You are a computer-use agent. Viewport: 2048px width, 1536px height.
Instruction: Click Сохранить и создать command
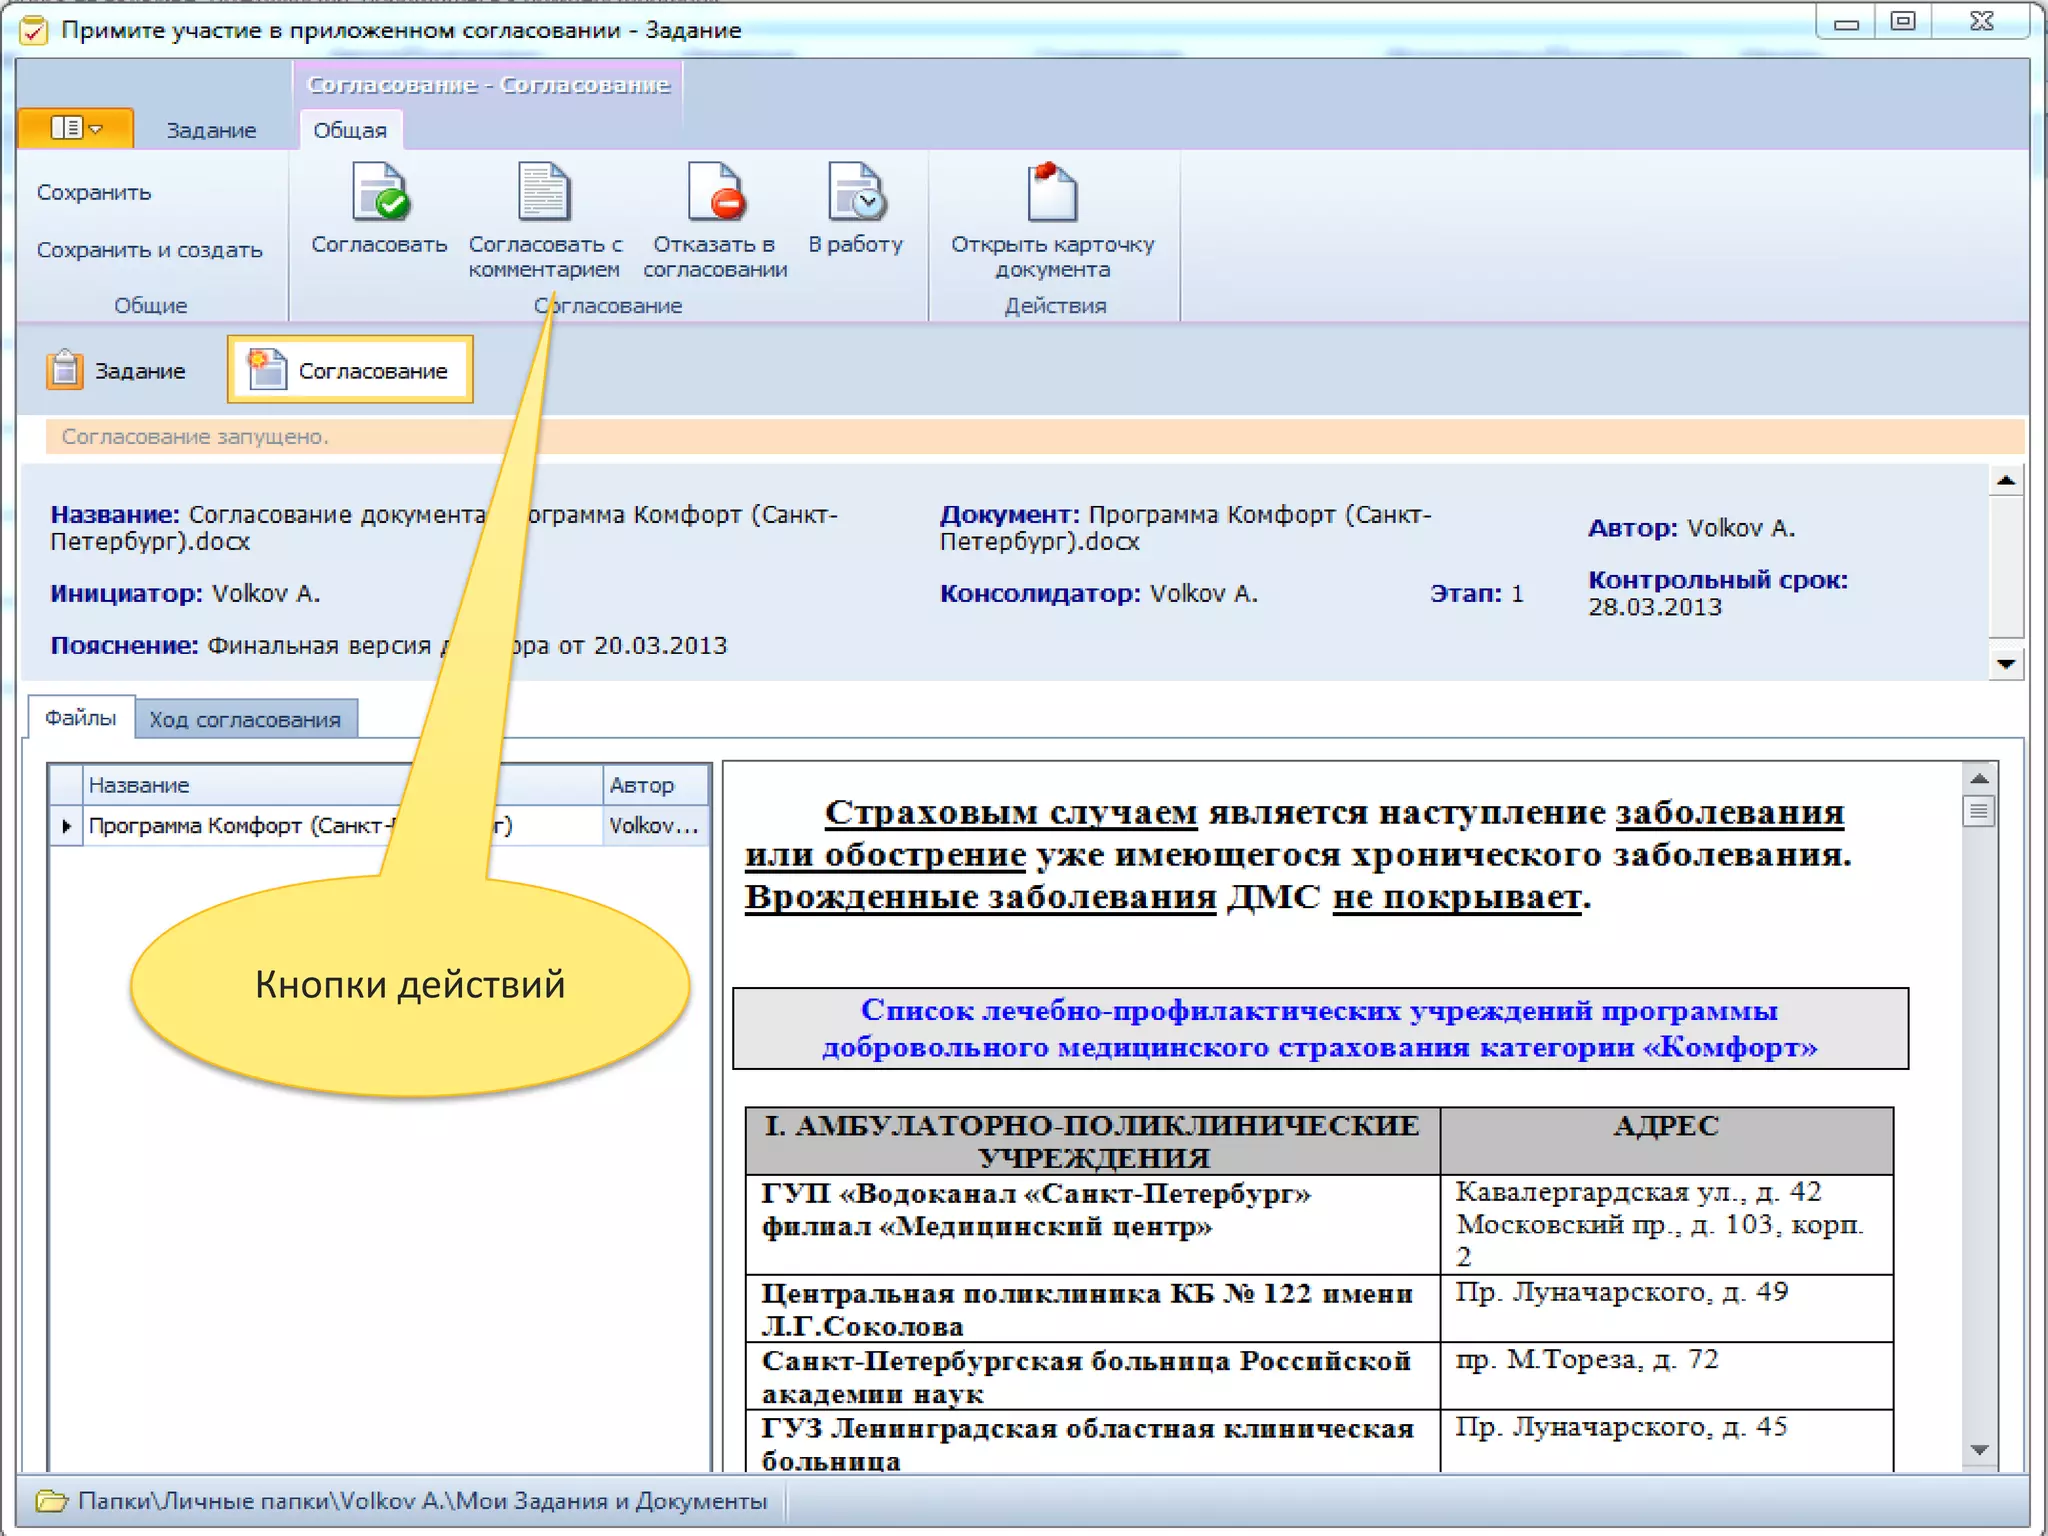(x=149, y=251)
